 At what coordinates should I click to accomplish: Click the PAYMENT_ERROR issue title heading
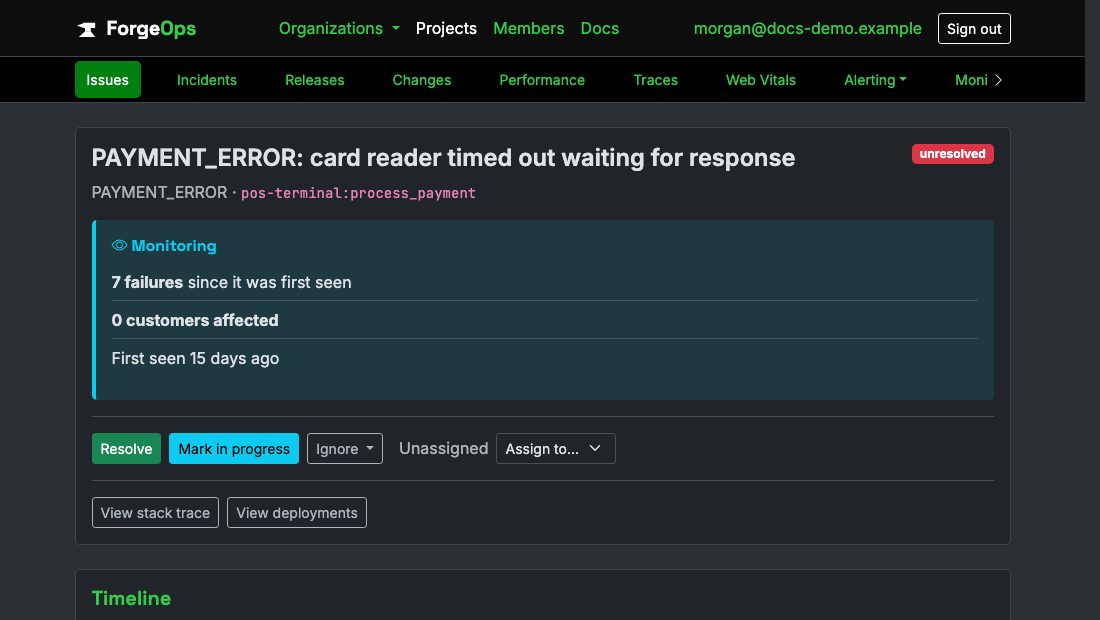(443, 158)
